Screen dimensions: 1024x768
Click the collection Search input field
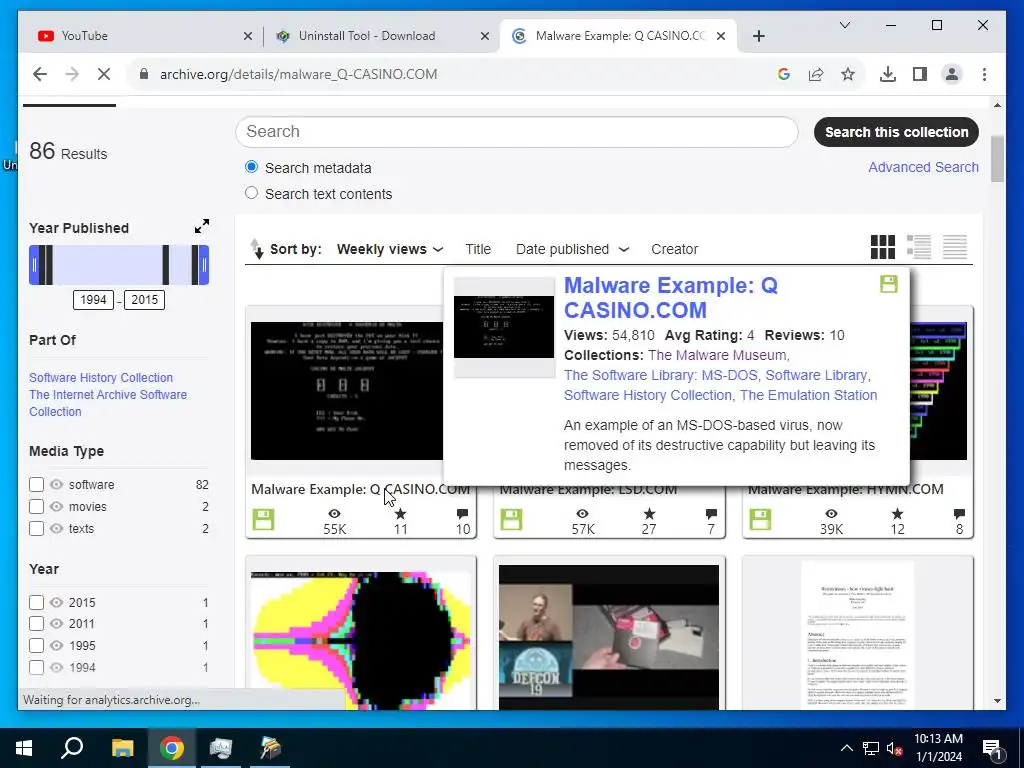pos(517,132)
